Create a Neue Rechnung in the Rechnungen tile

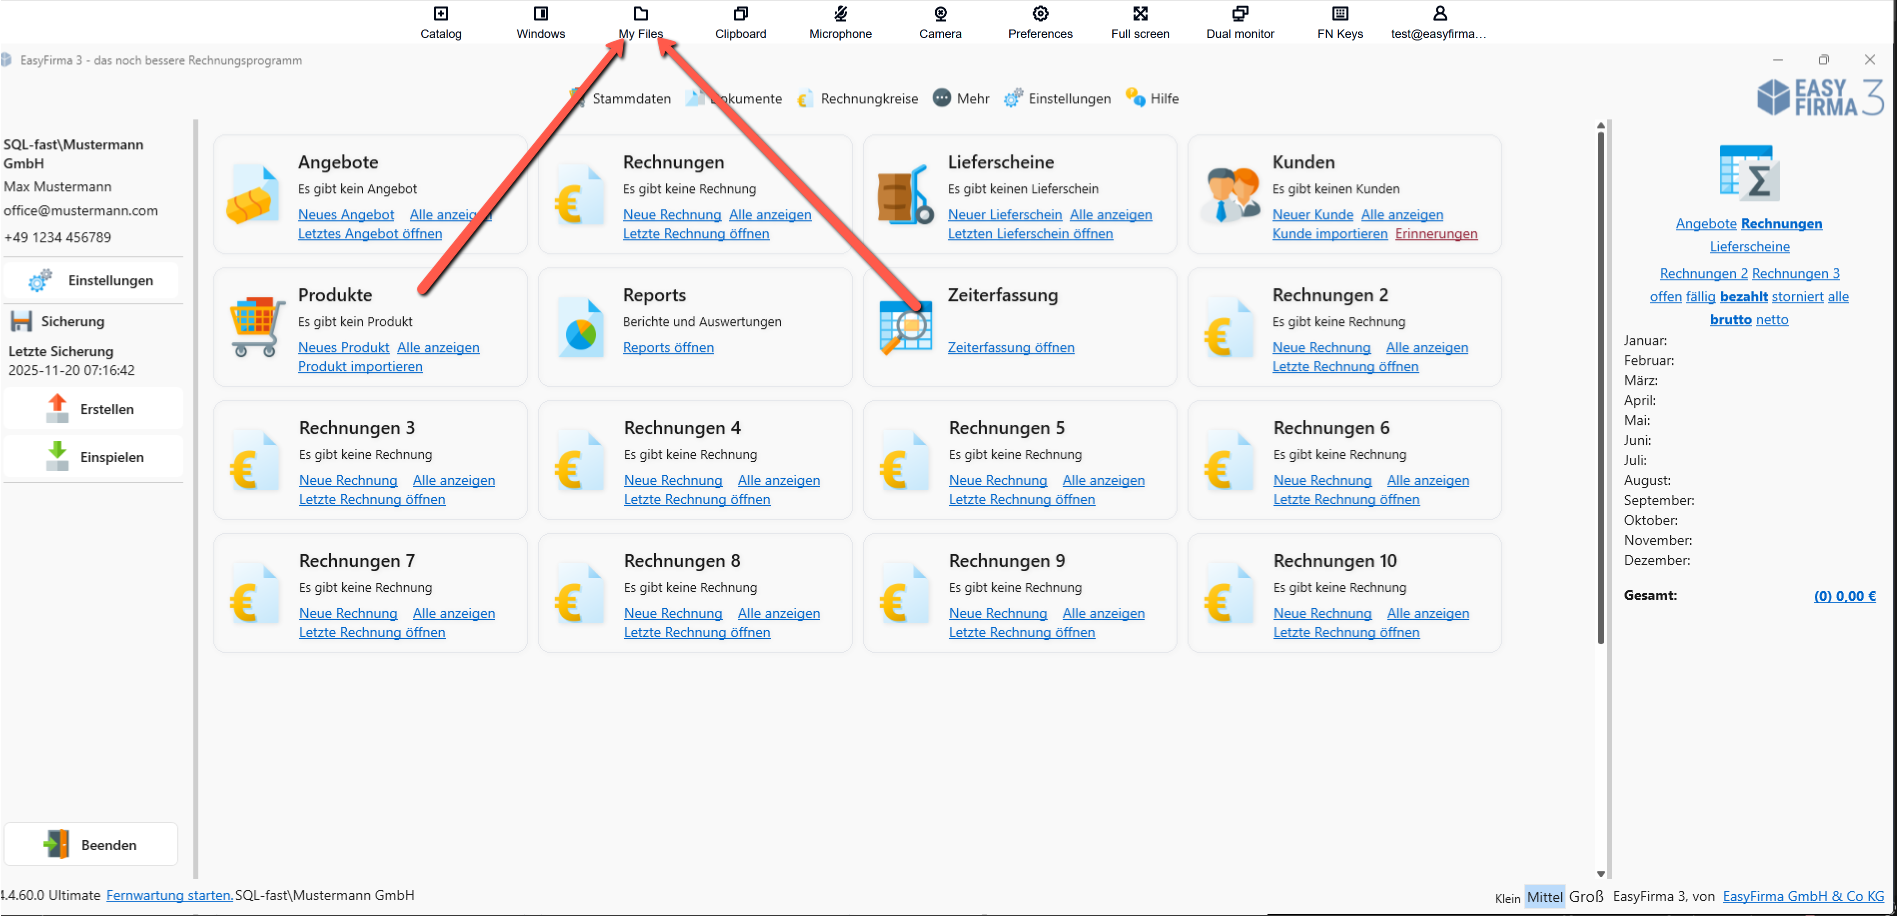(x=672, y=214)
